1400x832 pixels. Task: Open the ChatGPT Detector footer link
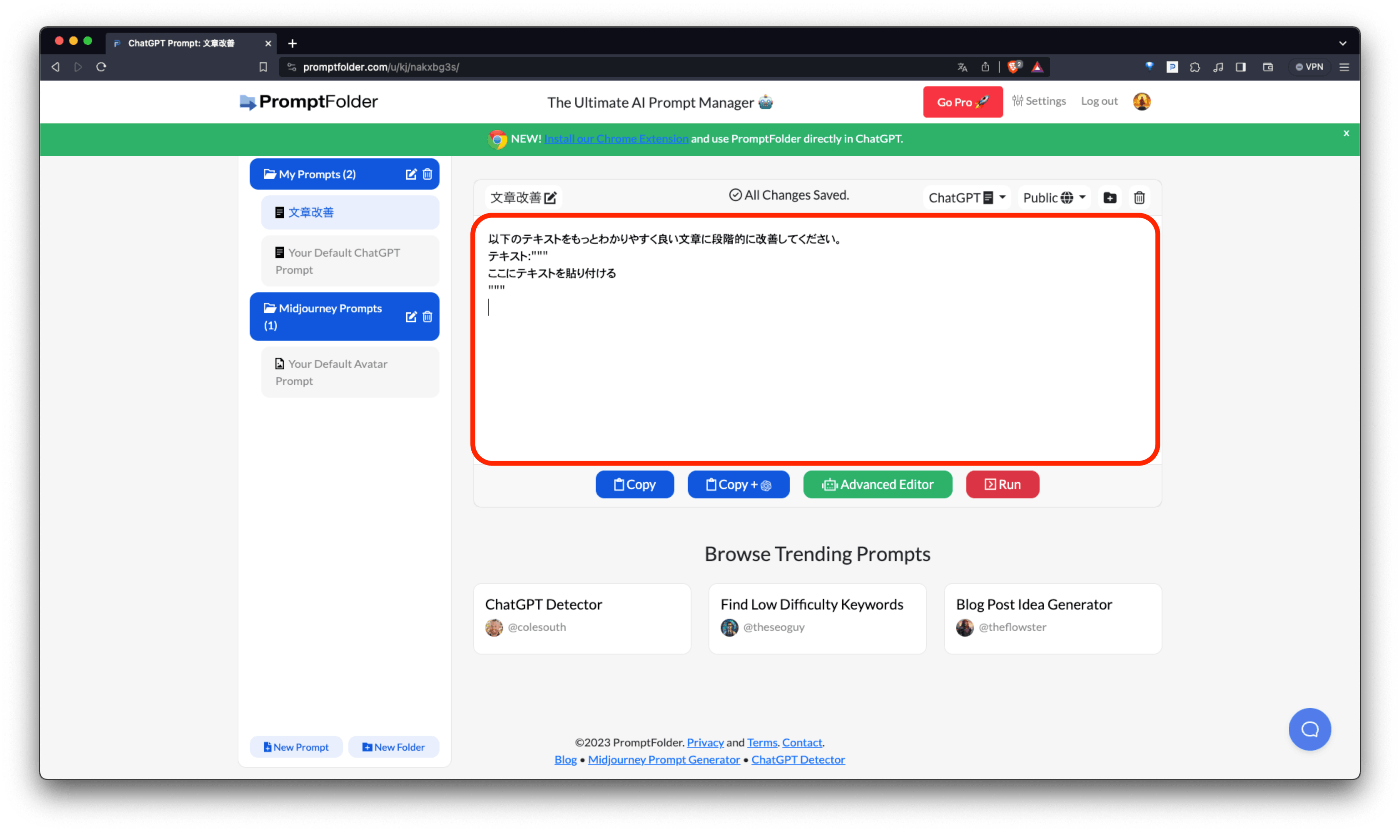pos(798,759)
